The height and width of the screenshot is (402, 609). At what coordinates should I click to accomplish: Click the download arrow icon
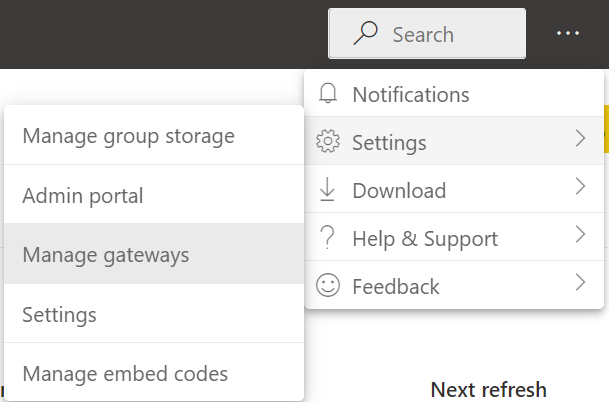[327, 190]
